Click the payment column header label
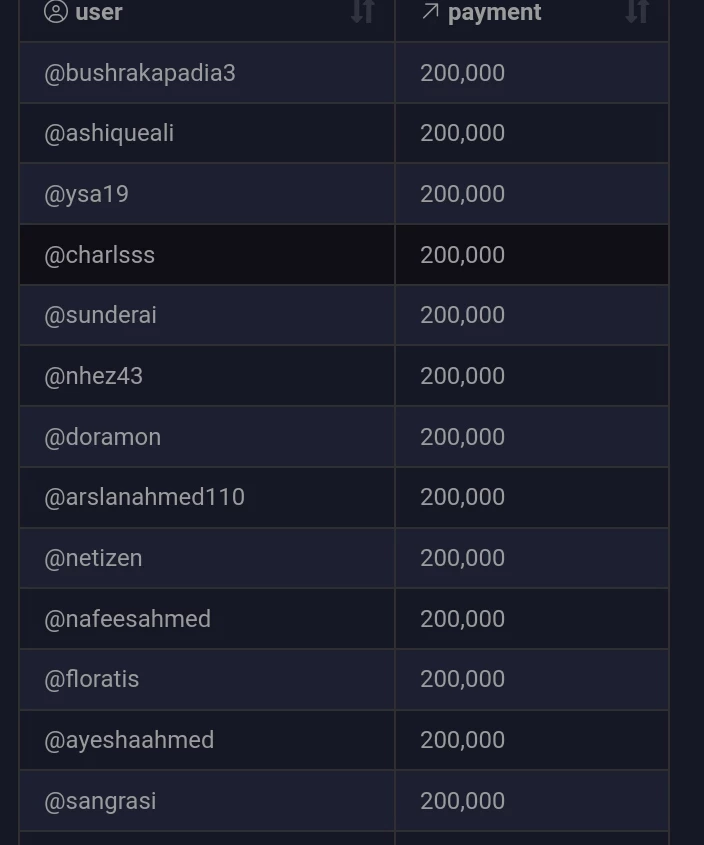This screenshot has height=845, width=704. coord(494,12)
